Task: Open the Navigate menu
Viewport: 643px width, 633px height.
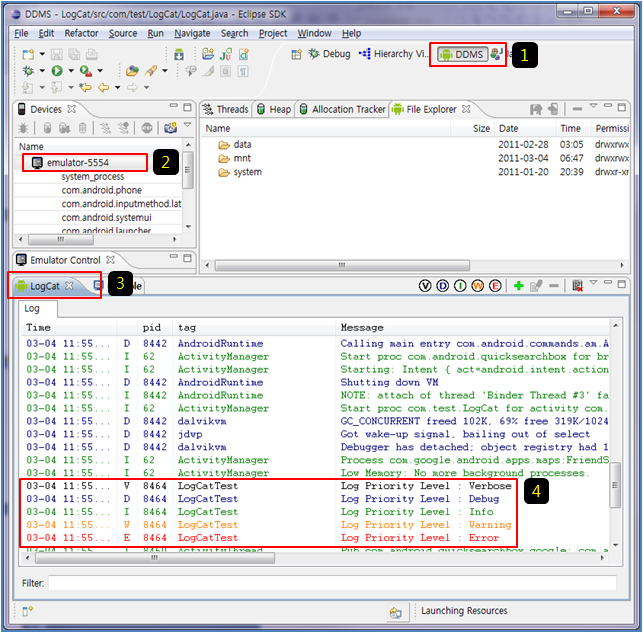Action: point(192,33)
